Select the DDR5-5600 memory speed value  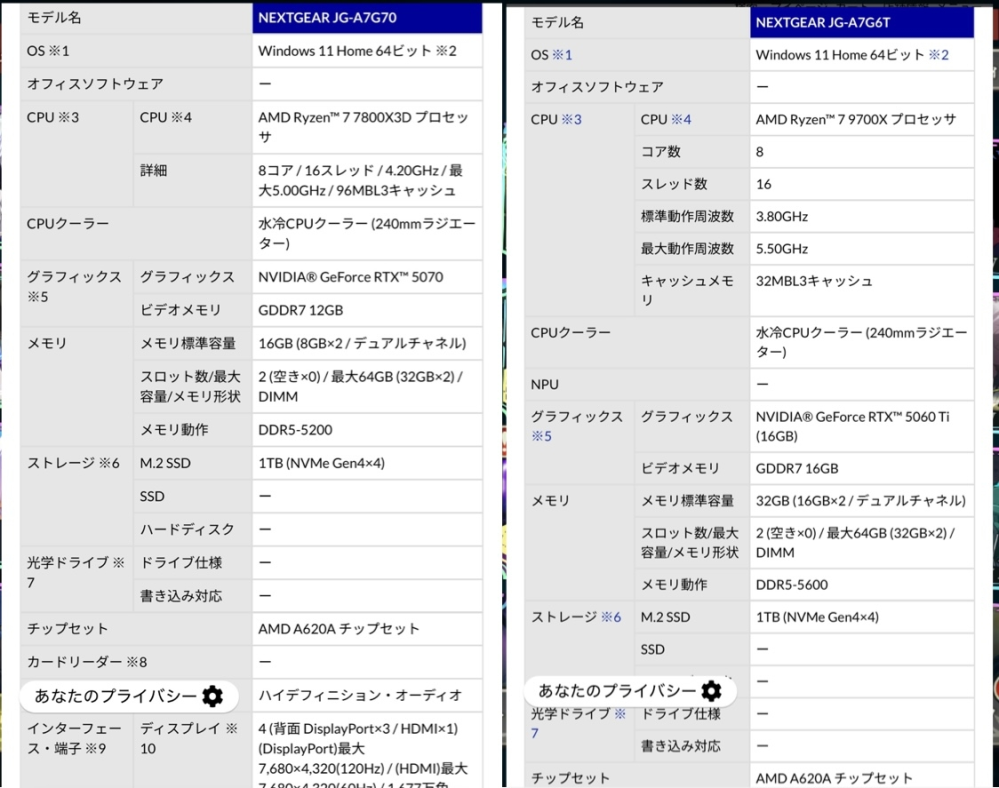pyautogui.click(x=792, y=585)
